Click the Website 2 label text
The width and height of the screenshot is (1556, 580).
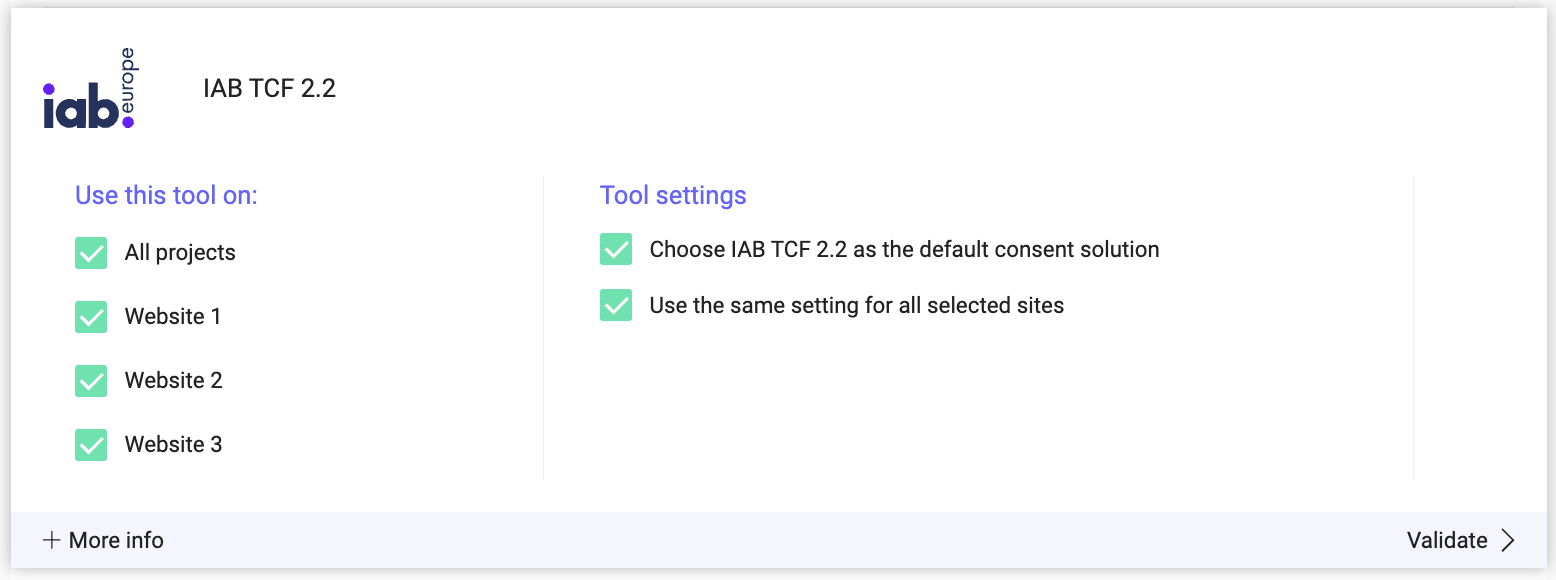click(x=174, y=381)
